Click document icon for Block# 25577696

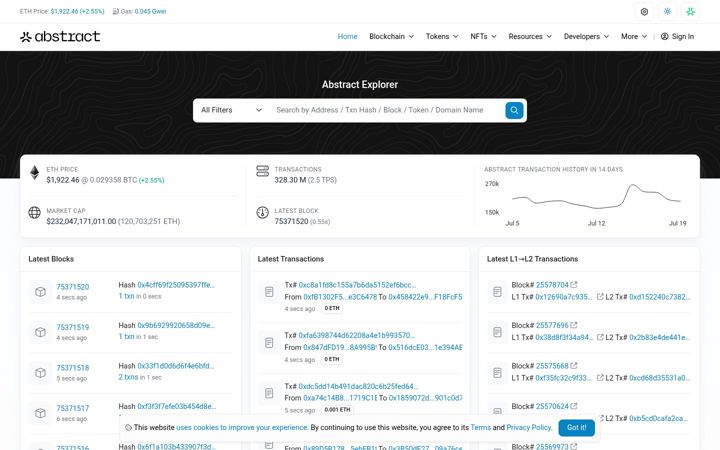(x=497, y=332)
